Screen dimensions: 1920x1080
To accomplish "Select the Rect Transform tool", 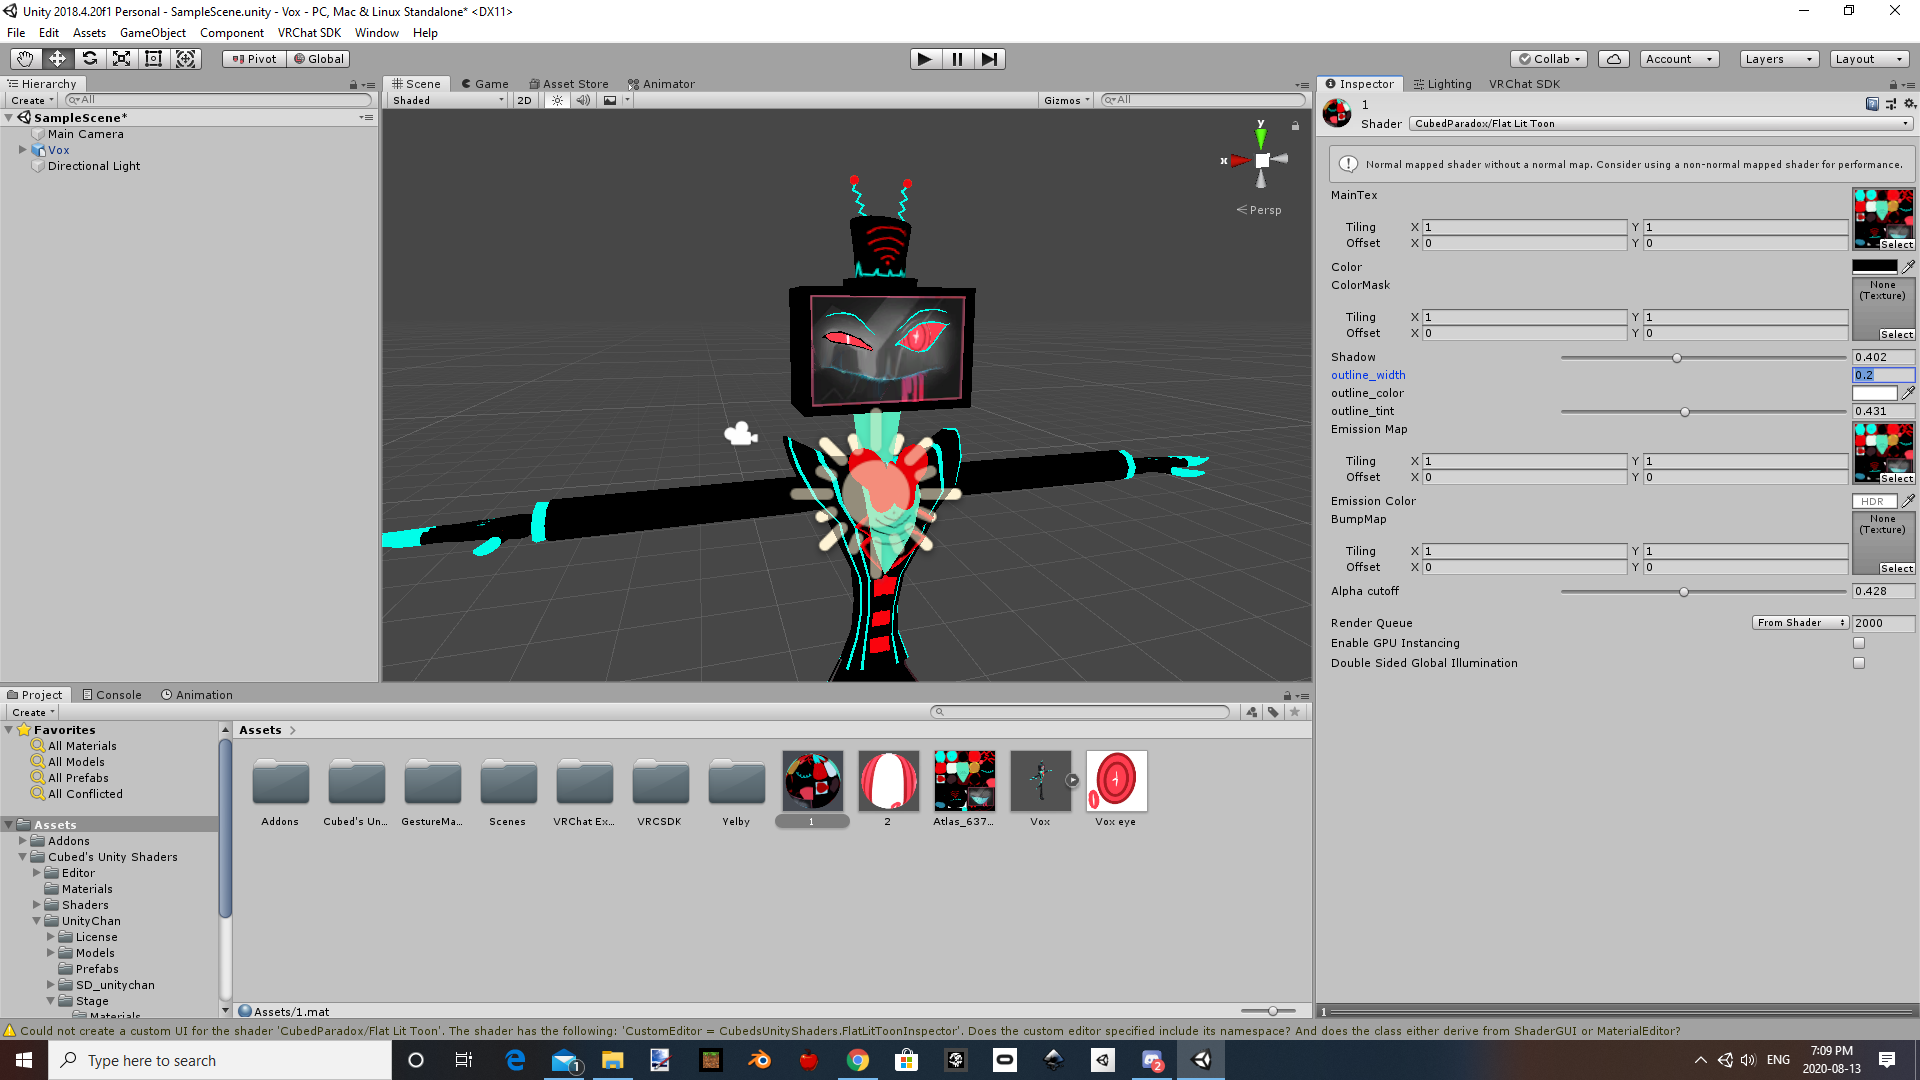I will coord(153,59).
